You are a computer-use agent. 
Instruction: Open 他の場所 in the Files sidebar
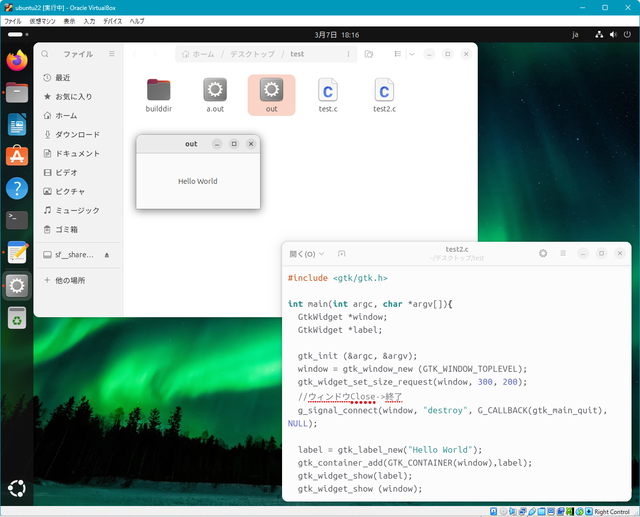click(70, 280)
